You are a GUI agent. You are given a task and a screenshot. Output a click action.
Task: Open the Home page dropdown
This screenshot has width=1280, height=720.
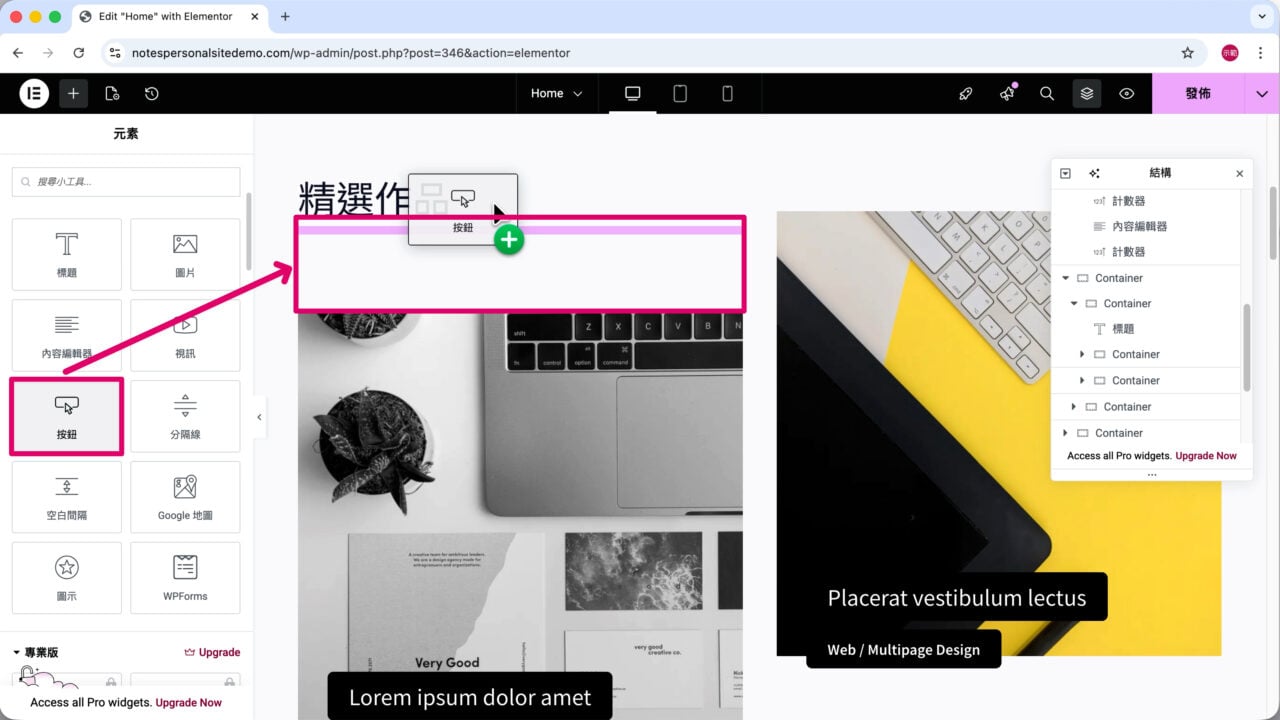click(556, 93)
